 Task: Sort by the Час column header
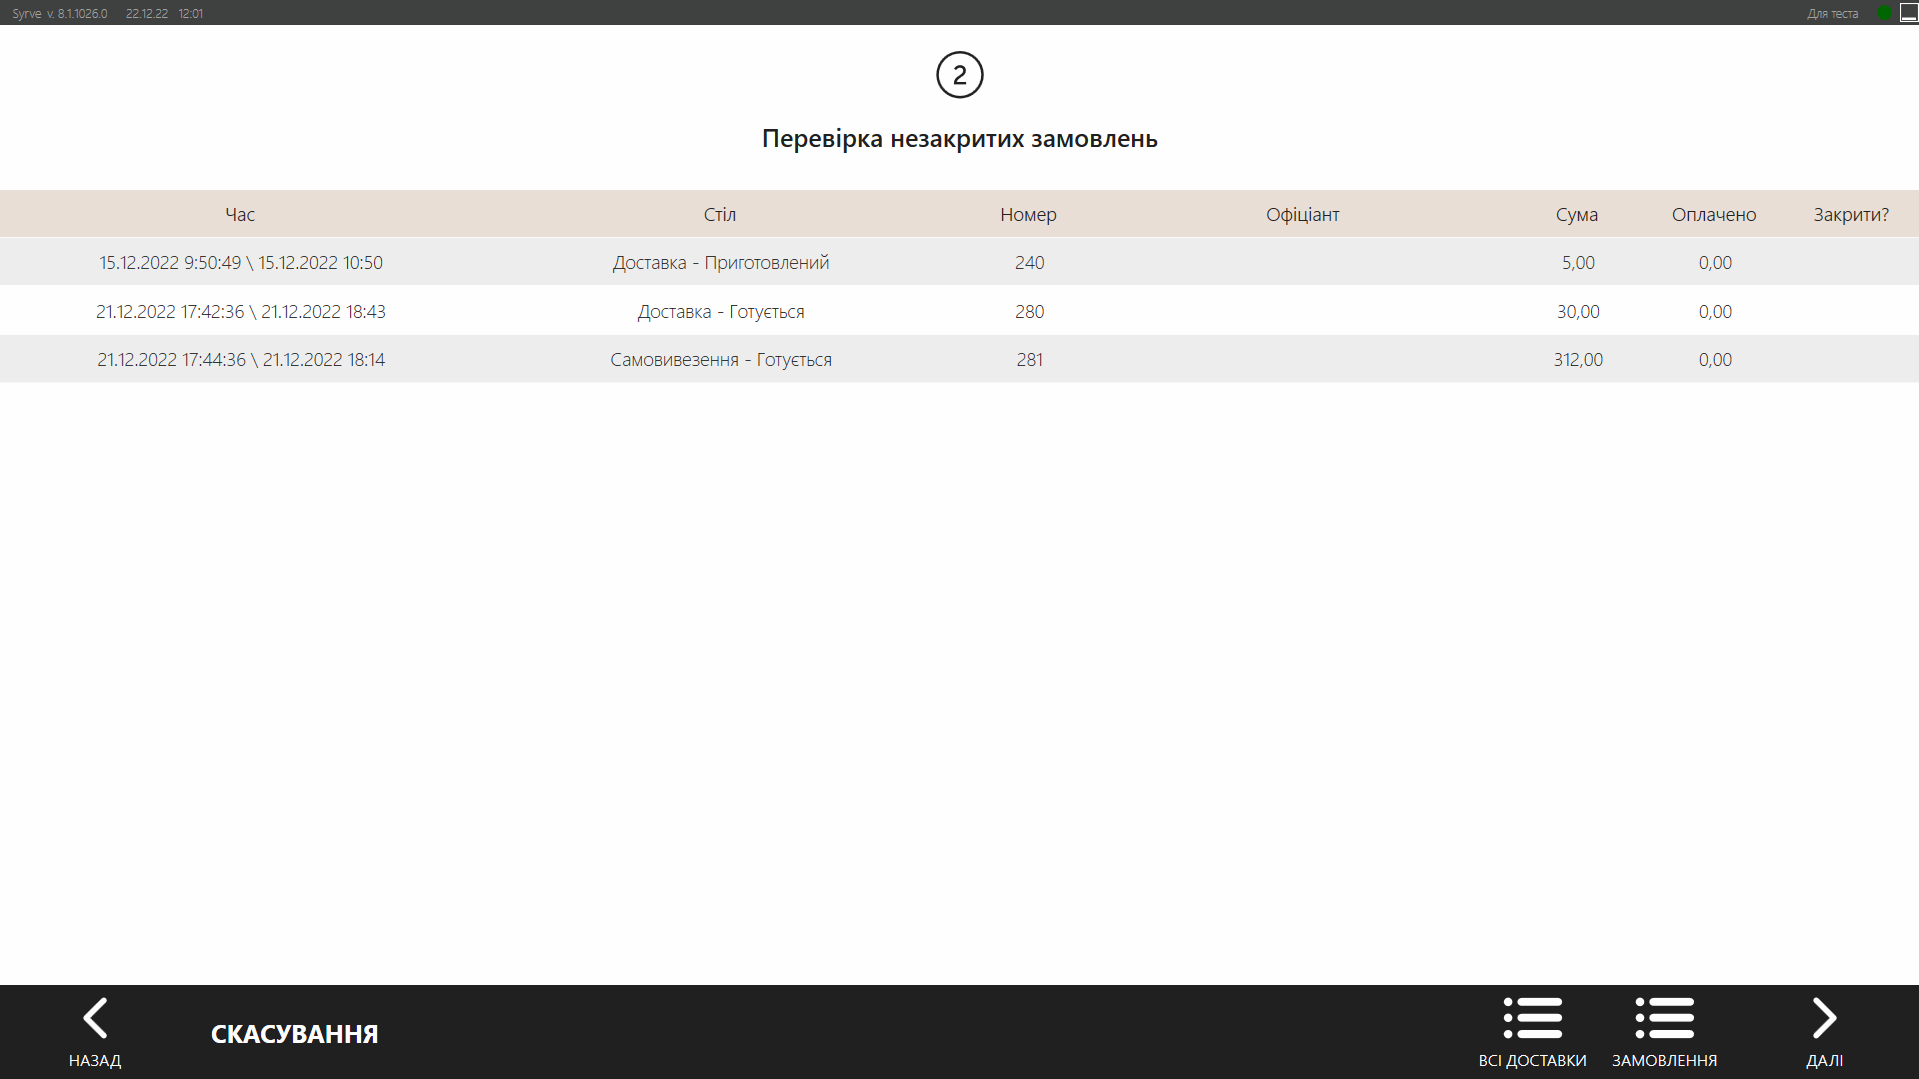240,214
